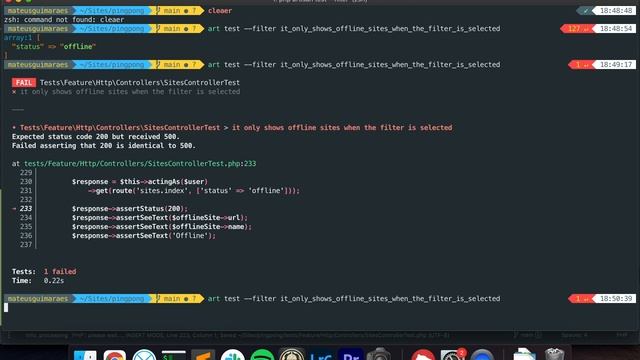Click line 234 assertSeeText($offlineSite->url)

click(x=160, y=218)
